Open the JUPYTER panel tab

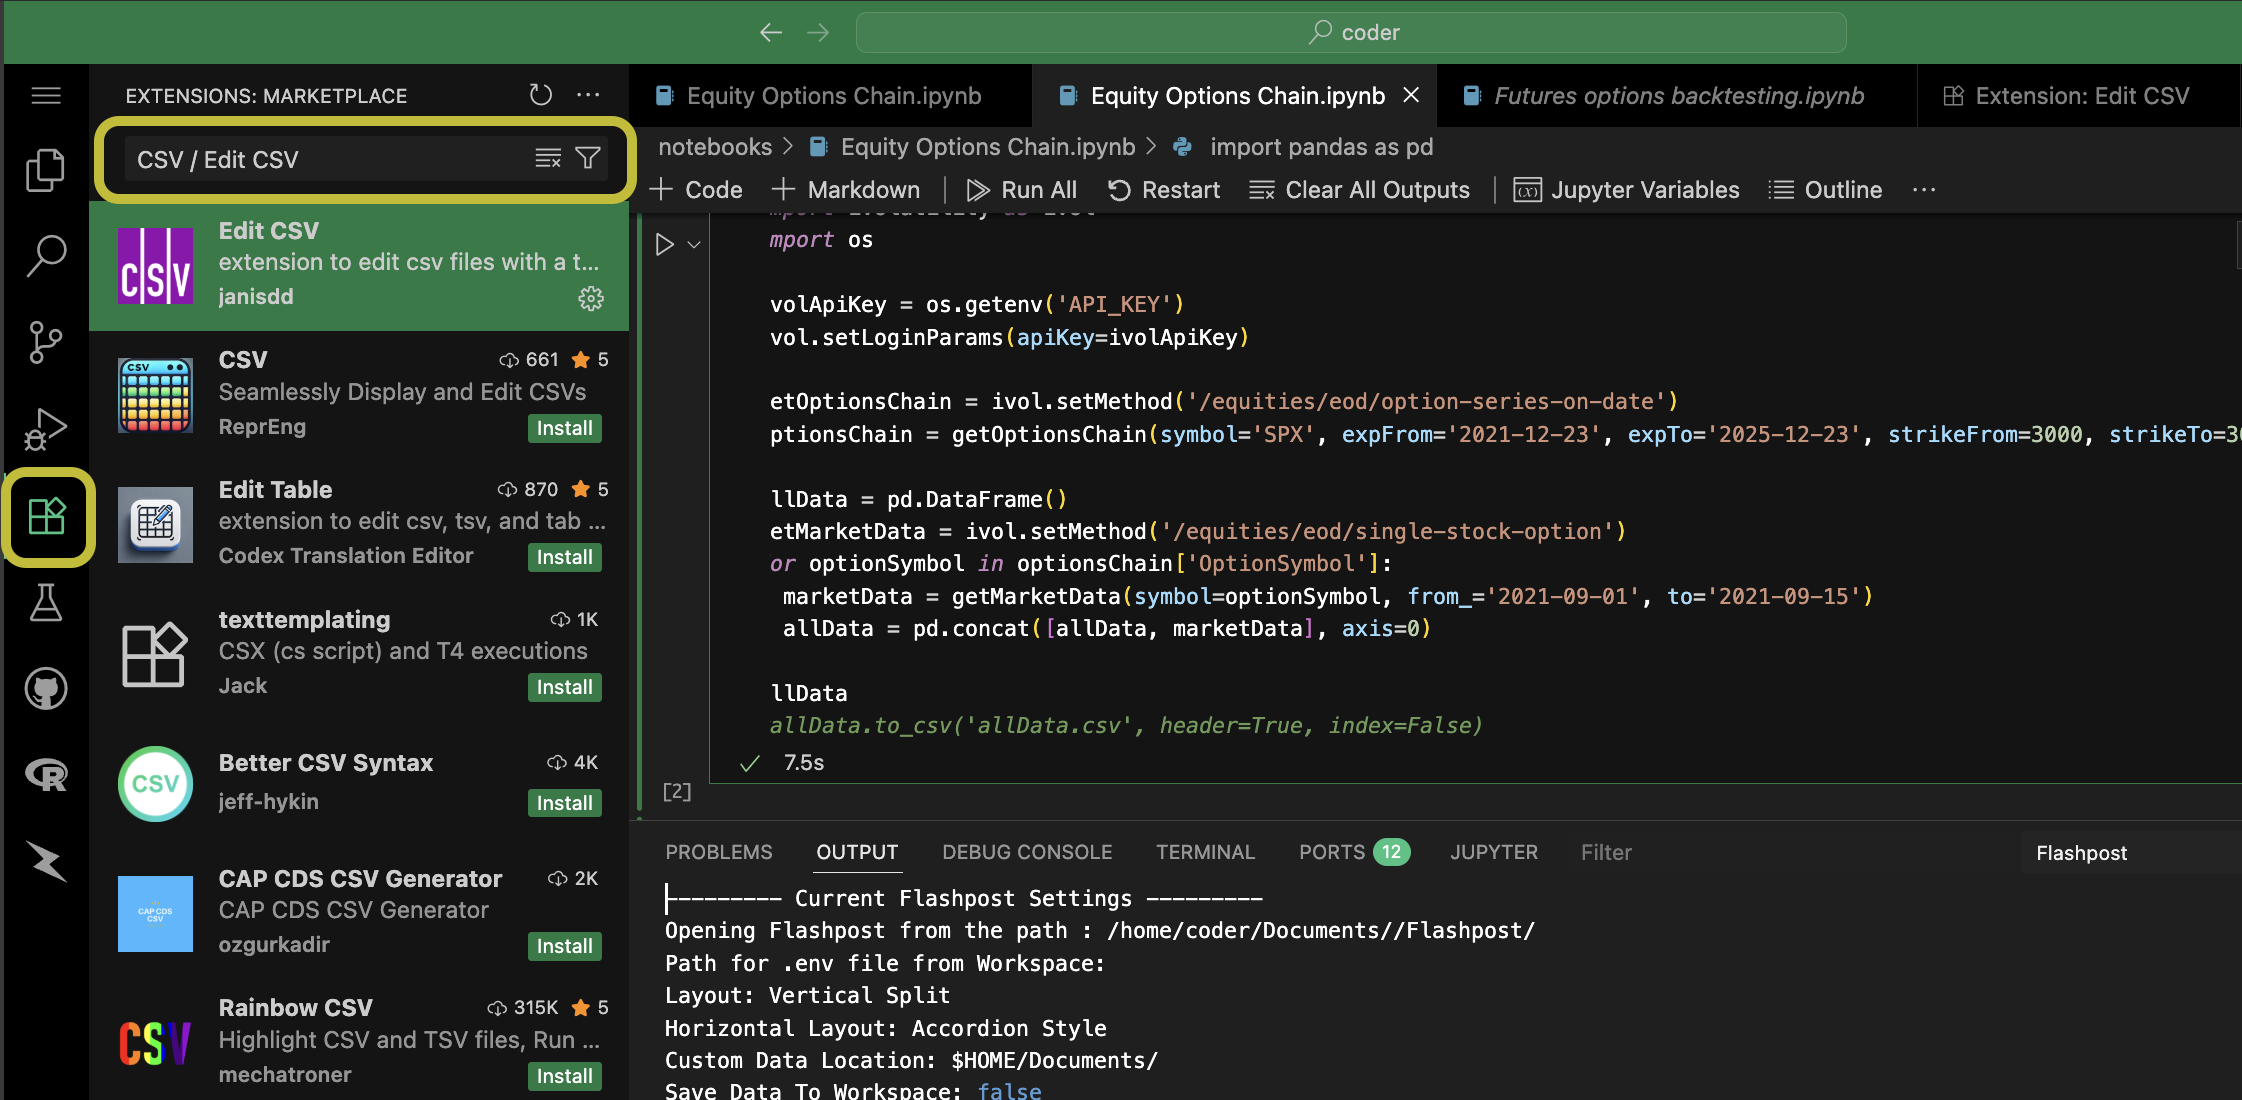tap(1494, 852)
